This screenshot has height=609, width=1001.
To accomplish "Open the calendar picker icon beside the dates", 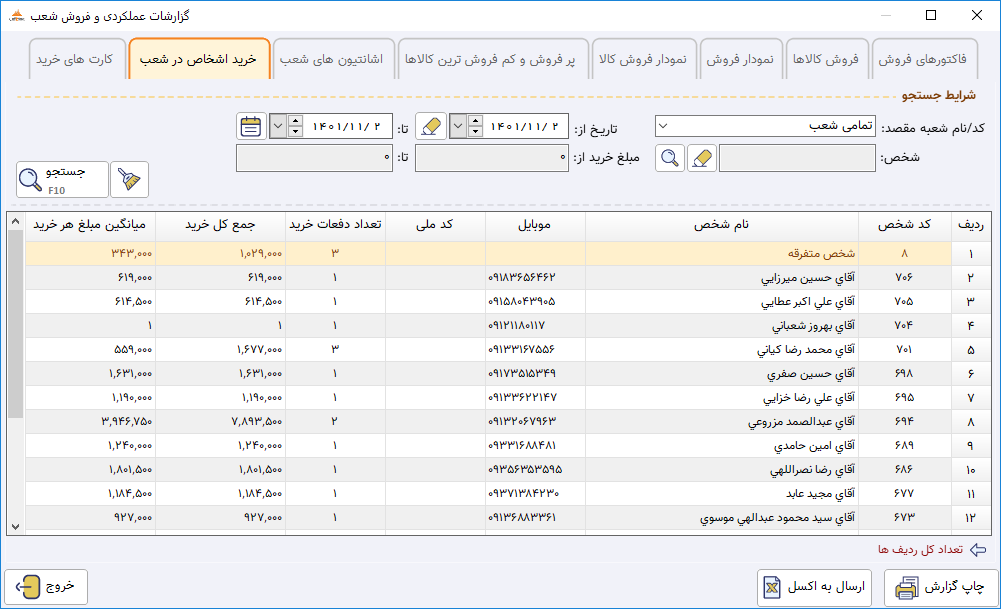I will (251, 126).
